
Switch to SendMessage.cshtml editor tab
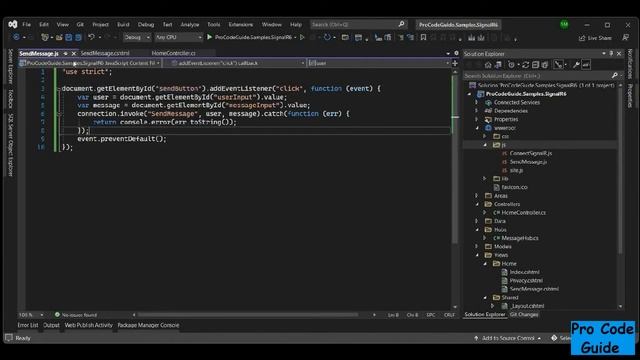[105, 53]
